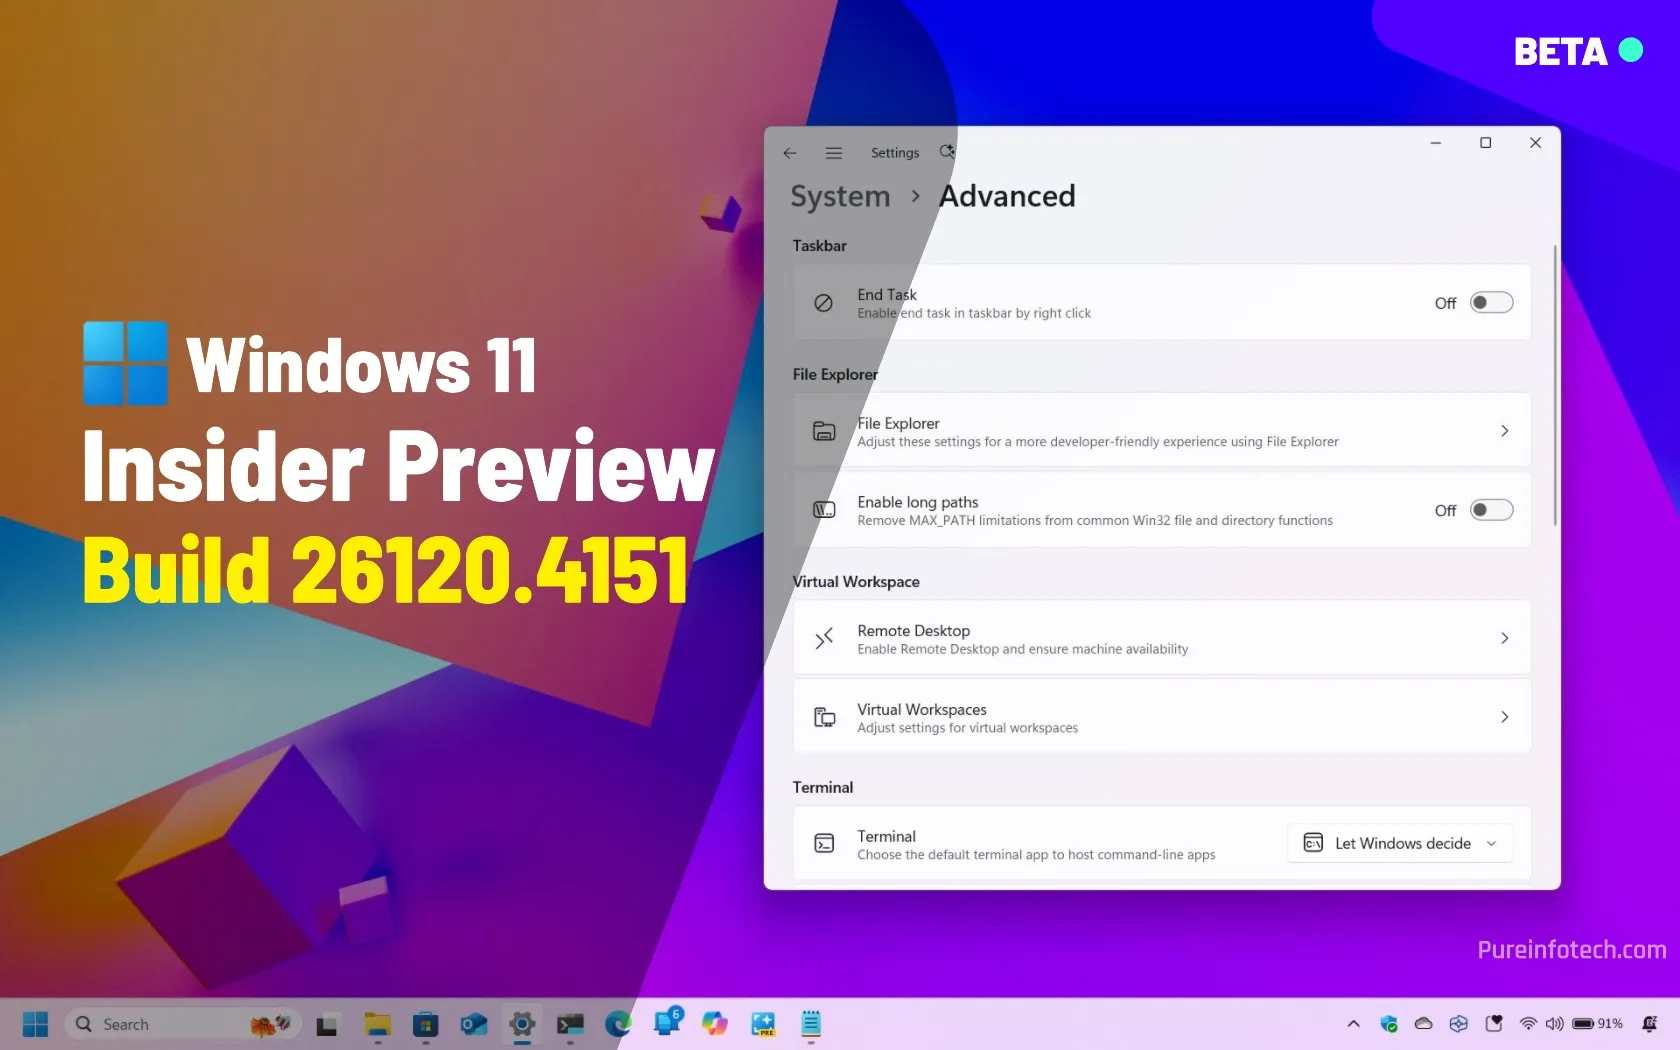The width and height of the screenshot is (1680, 1050).
Task: Open the Let Windows decide dropdown
Action: (1400, 844)
